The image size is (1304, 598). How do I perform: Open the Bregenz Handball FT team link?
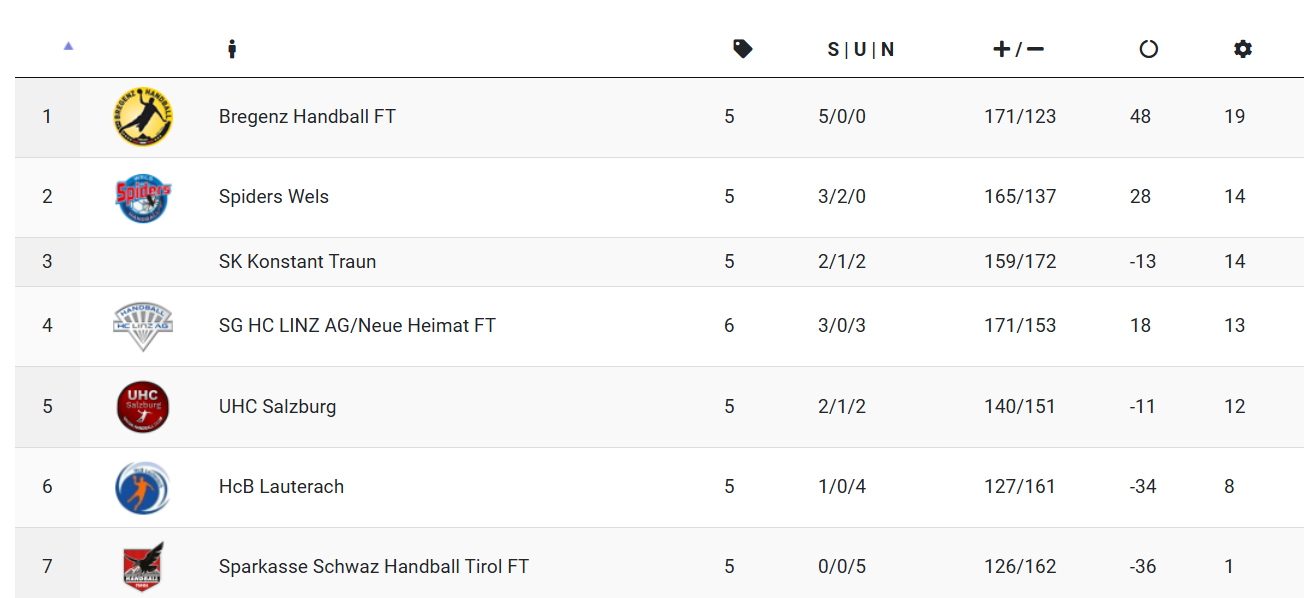307,117
